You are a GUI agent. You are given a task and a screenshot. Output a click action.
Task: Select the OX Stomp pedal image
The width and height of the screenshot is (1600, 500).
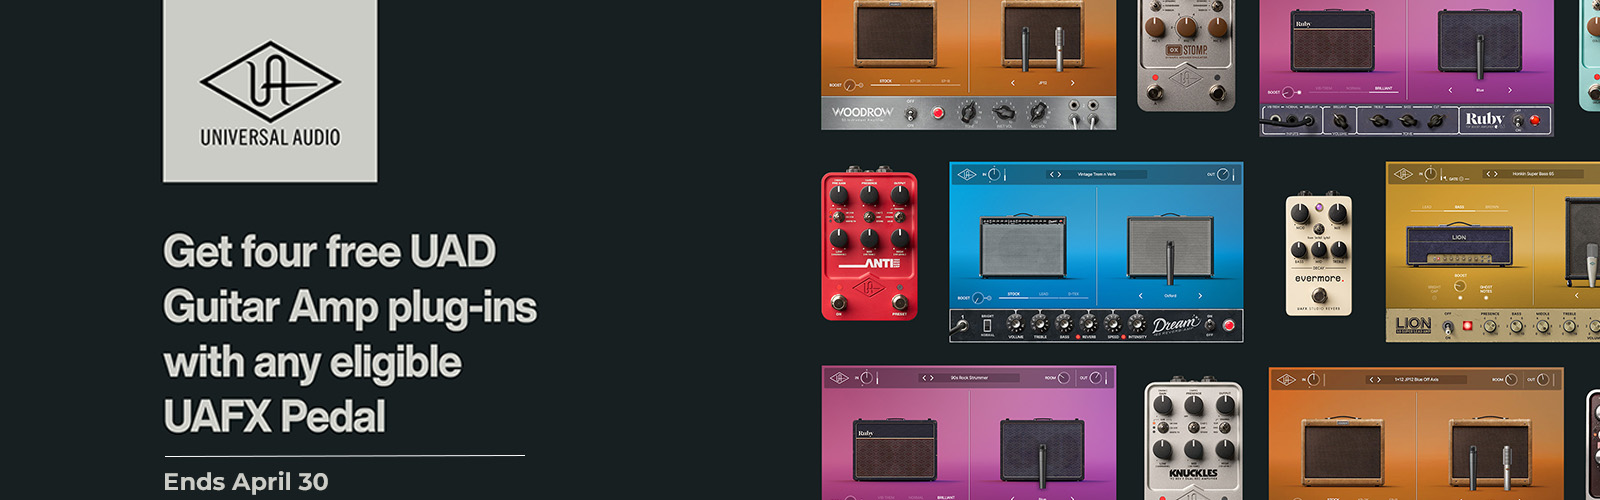point(1186,54)
